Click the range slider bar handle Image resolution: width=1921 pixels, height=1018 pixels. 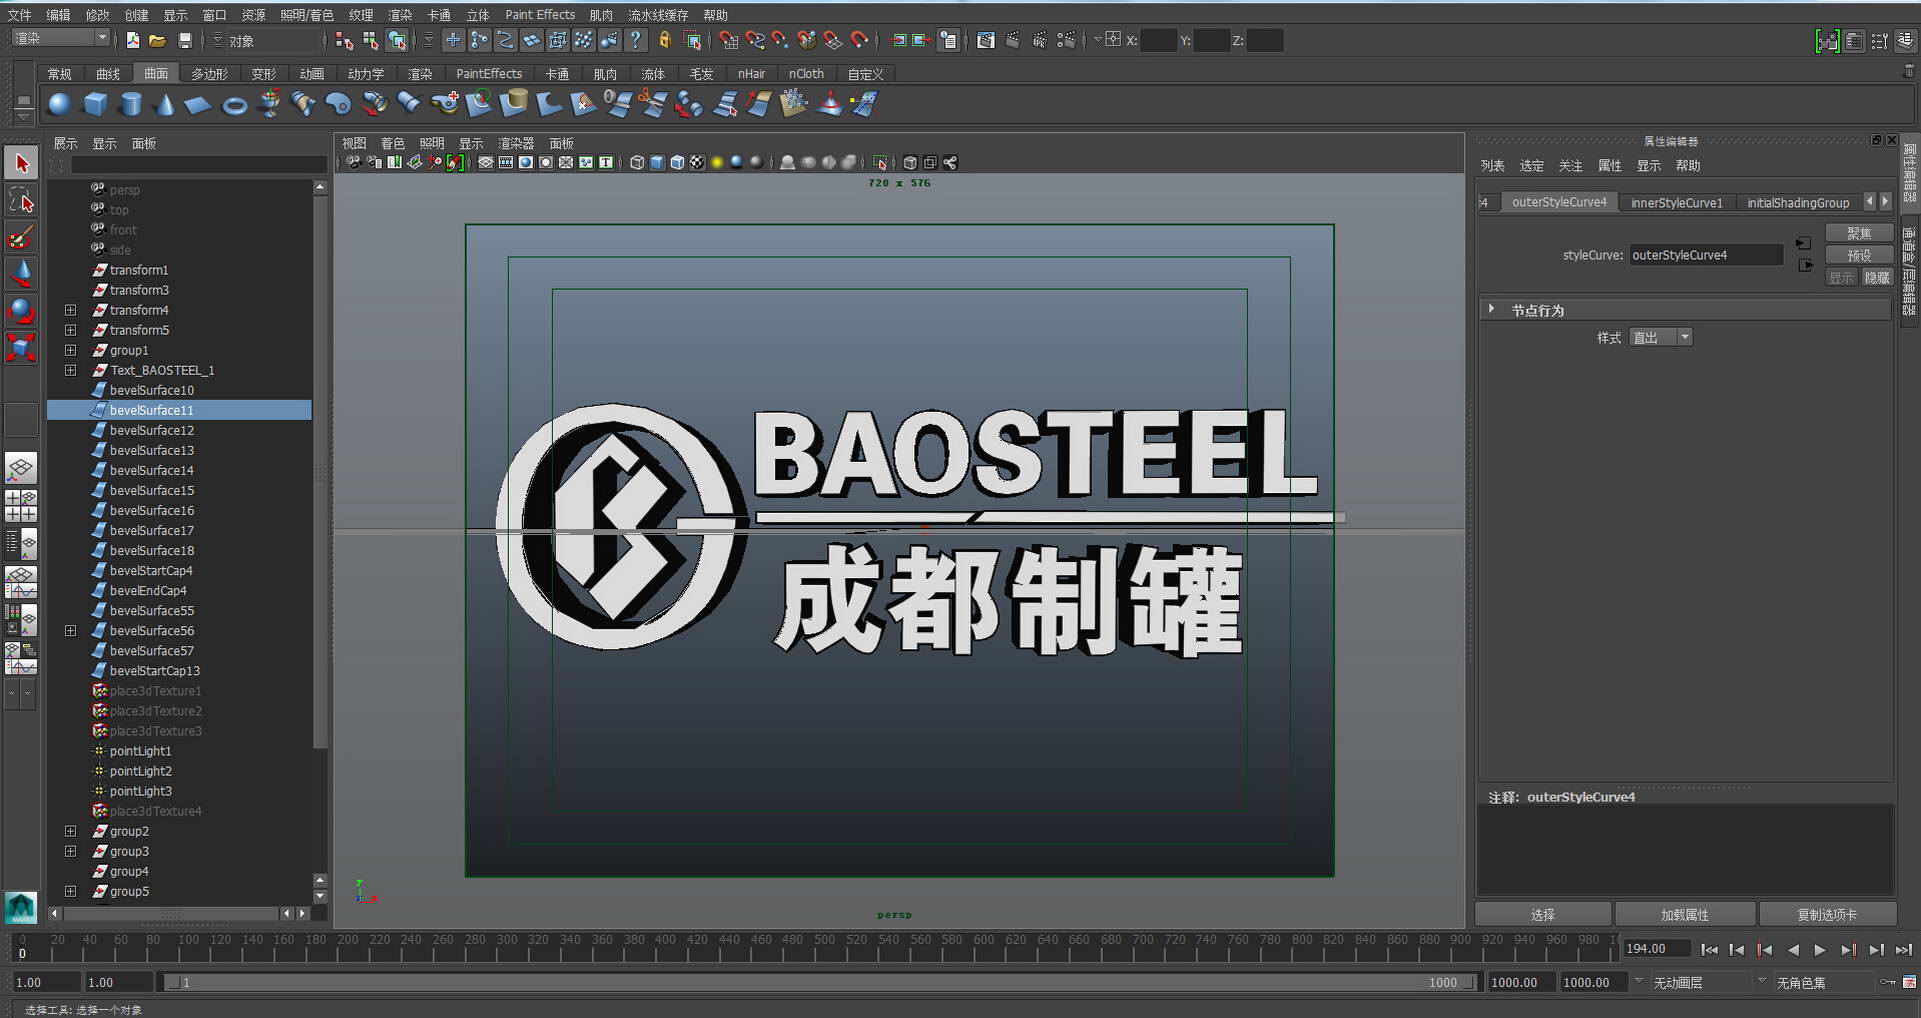pyautogui.click(x=820, y=983)
